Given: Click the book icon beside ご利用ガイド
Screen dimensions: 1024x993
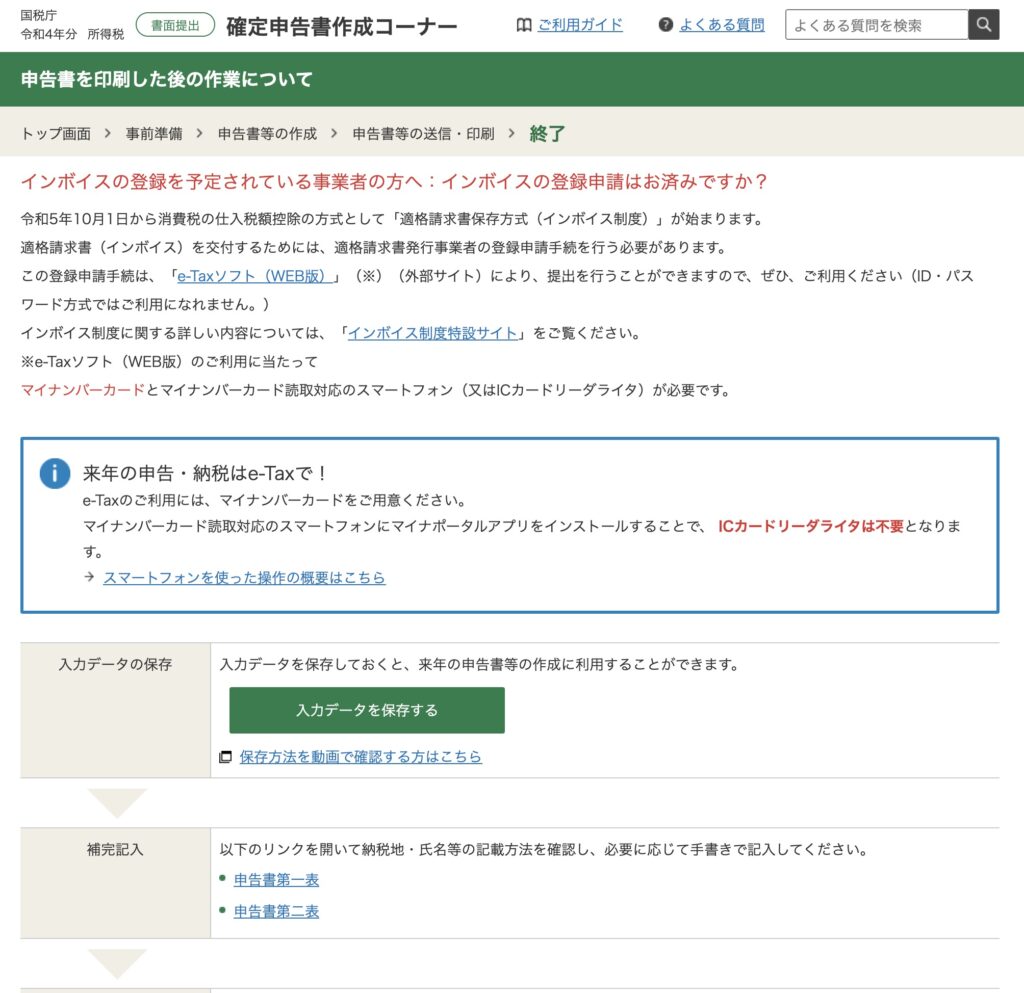Looking at the screenshot, I should [x=524, y=25].
